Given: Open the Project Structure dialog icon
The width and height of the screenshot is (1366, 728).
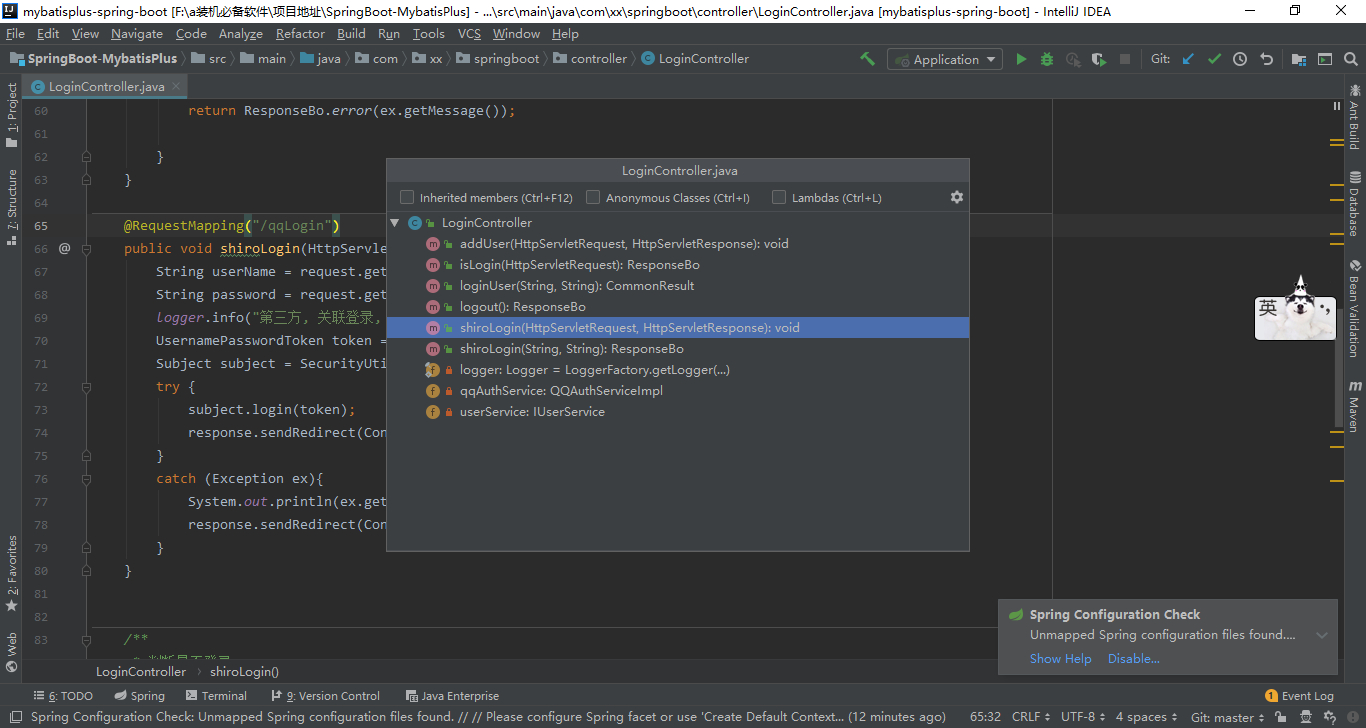Looking at the screenshot, I should click(1299, 59).
